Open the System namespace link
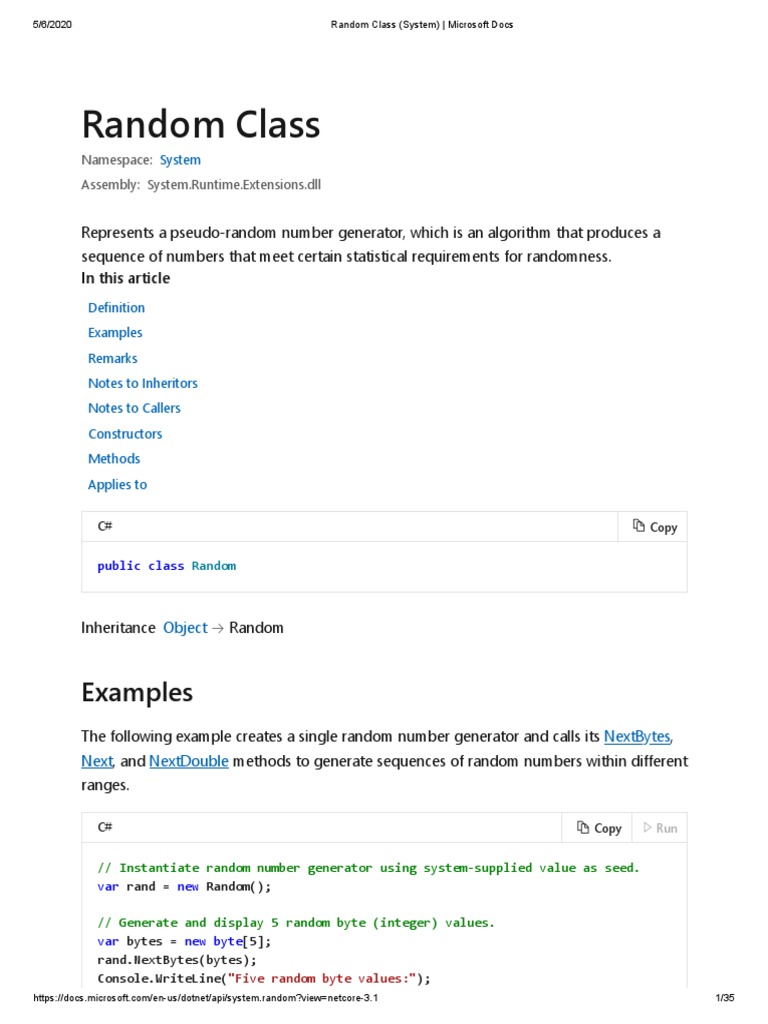The width and height of the screenshot is (768, 1024). coord(180,160)
